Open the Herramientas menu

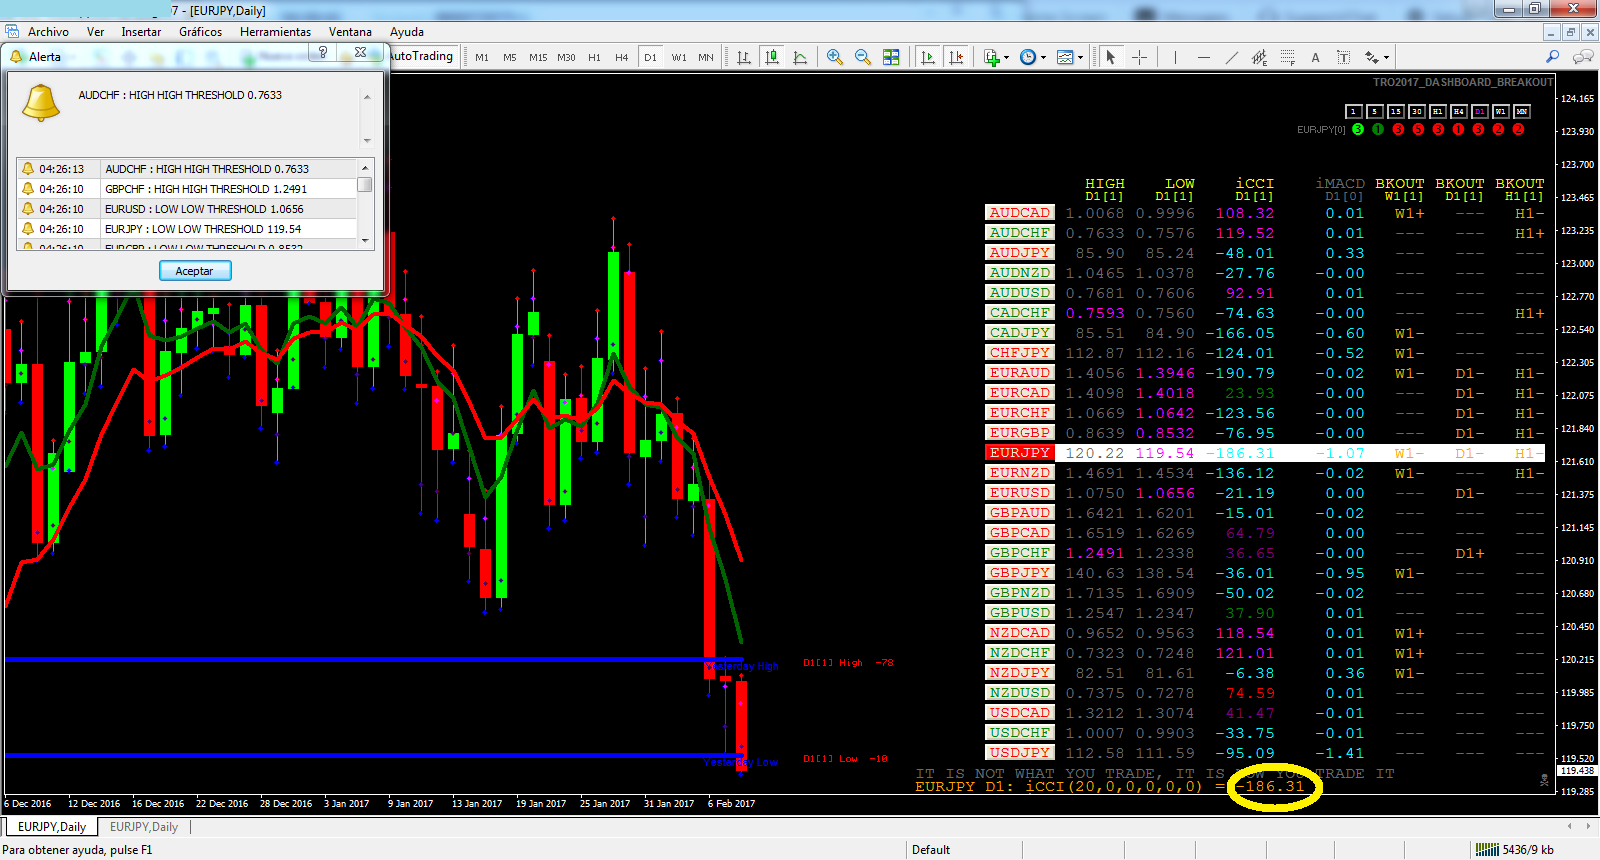[275, 32]
